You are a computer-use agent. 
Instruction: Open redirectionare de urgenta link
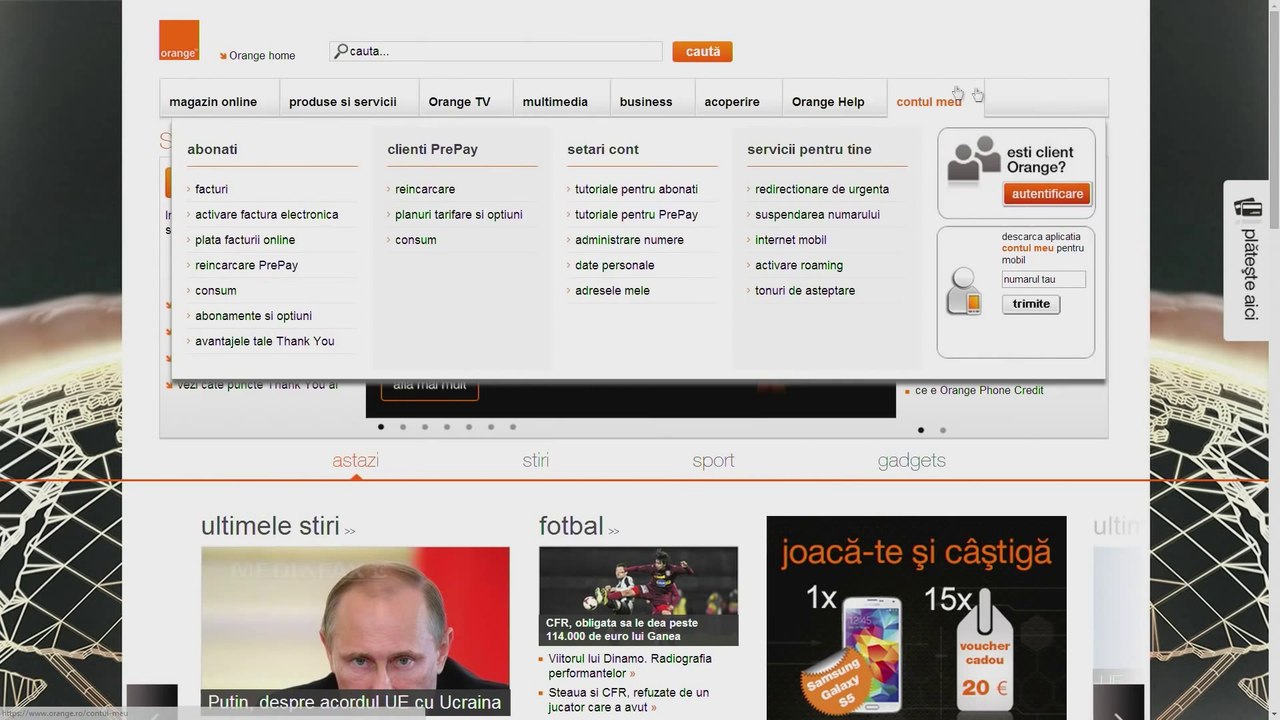click(x=822, y=189)
